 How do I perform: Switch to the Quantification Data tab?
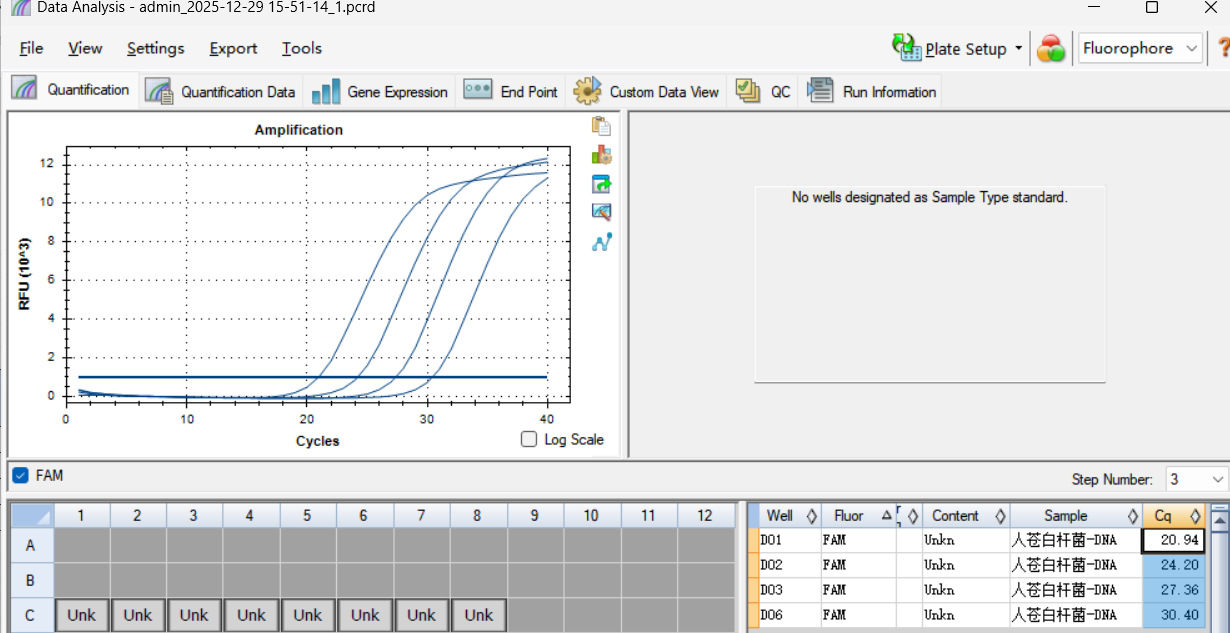coord(221,92)
